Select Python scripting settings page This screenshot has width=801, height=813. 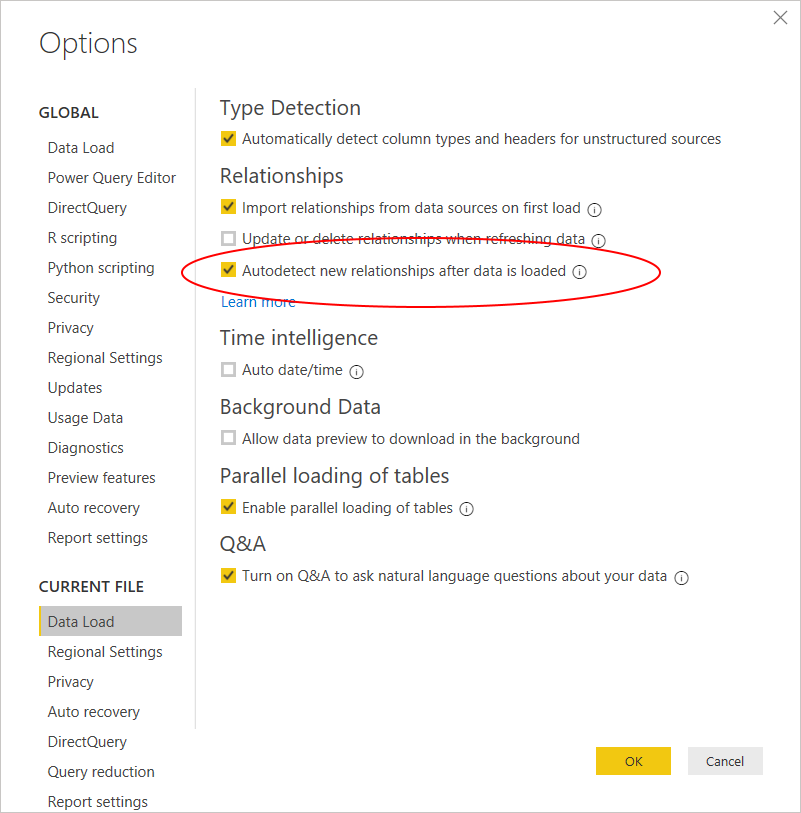tap(101, 268)
